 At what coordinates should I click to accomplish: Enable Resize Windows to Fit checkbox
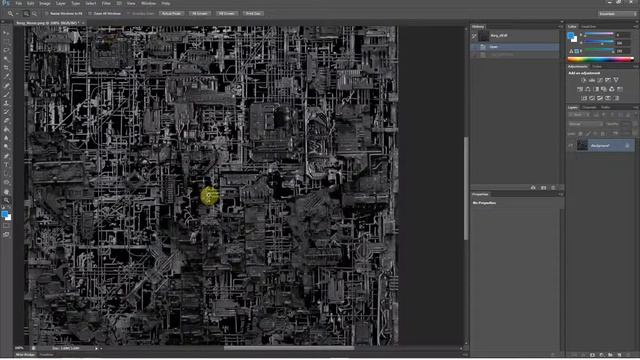coord(47,13)
